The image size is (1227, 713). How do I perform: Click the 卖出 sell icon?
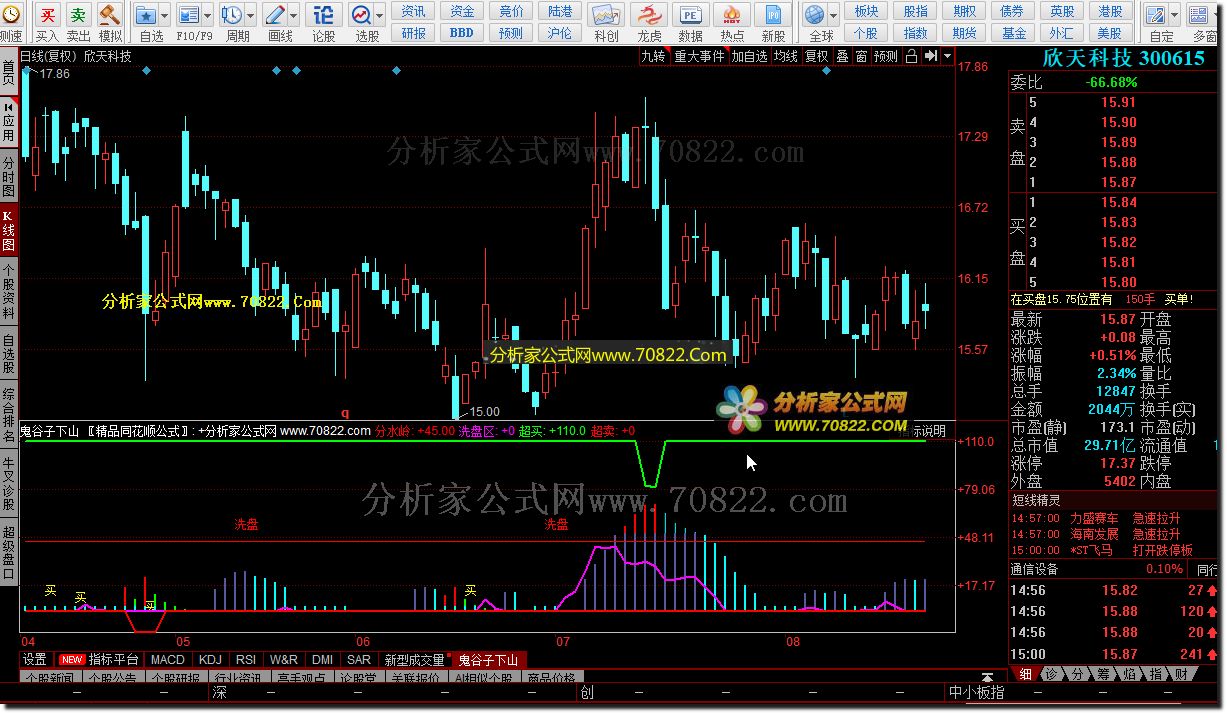pyautogui.click(x=79, y=15)
